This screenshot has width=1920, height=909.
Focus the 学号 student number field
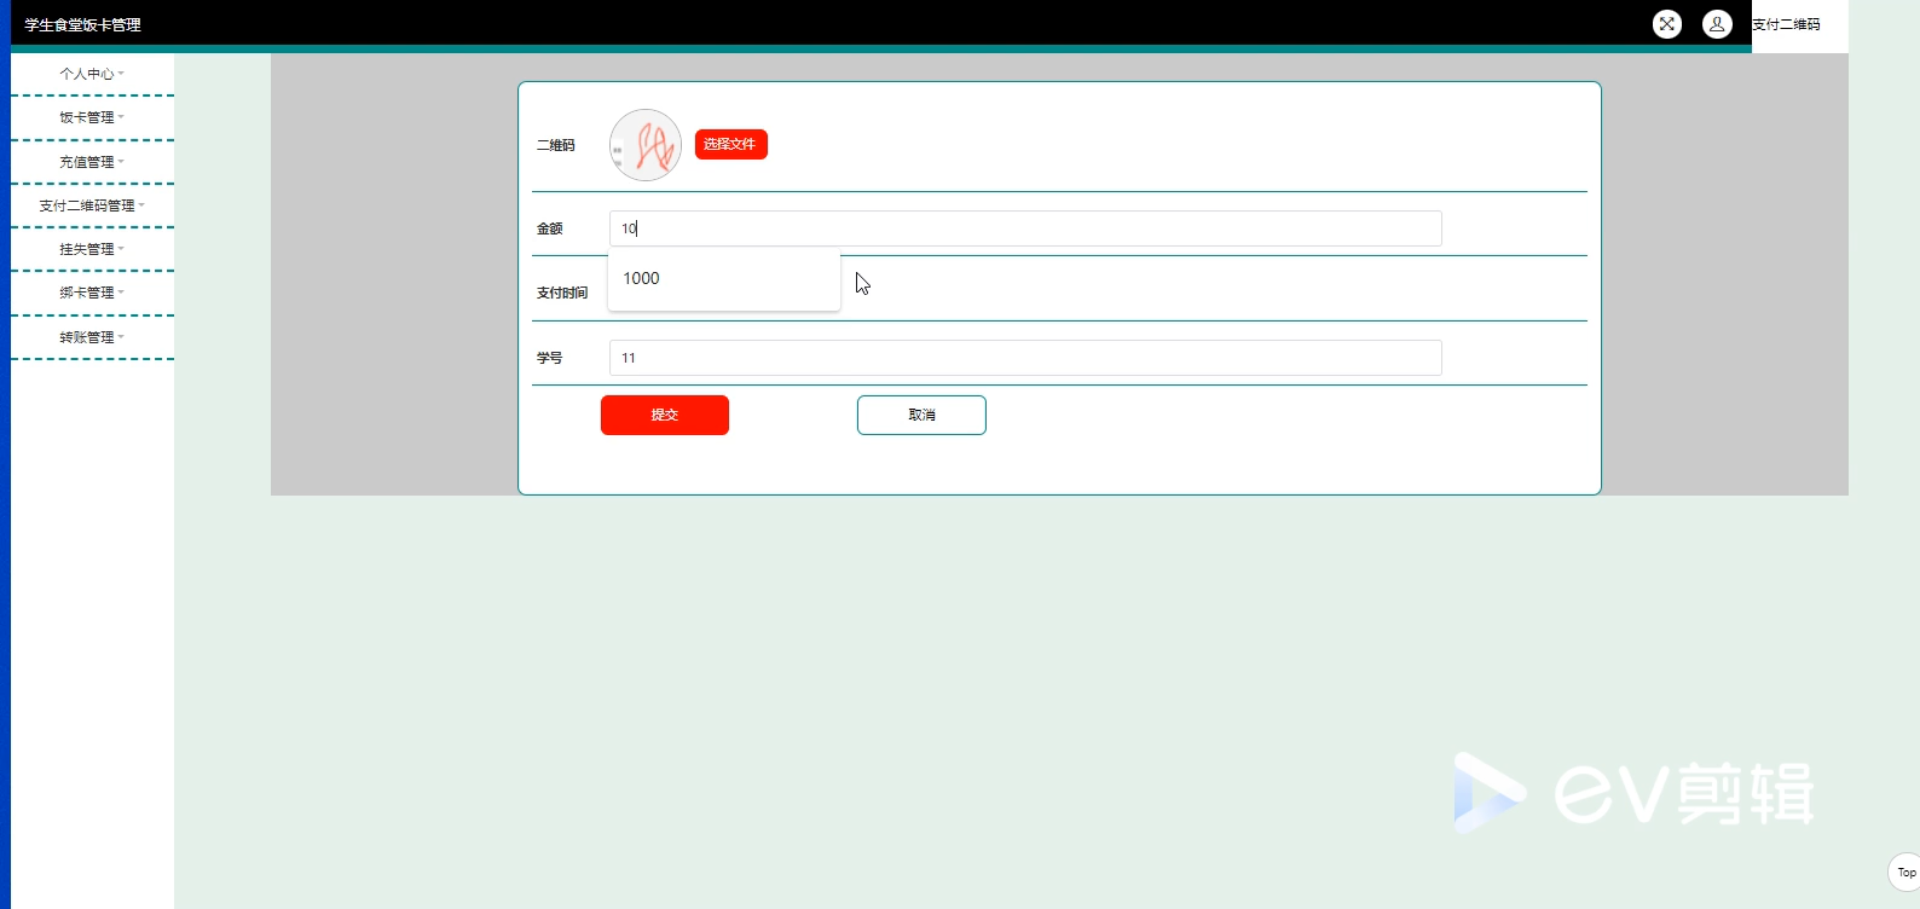pyautogui.click(x=1025, y=357)
